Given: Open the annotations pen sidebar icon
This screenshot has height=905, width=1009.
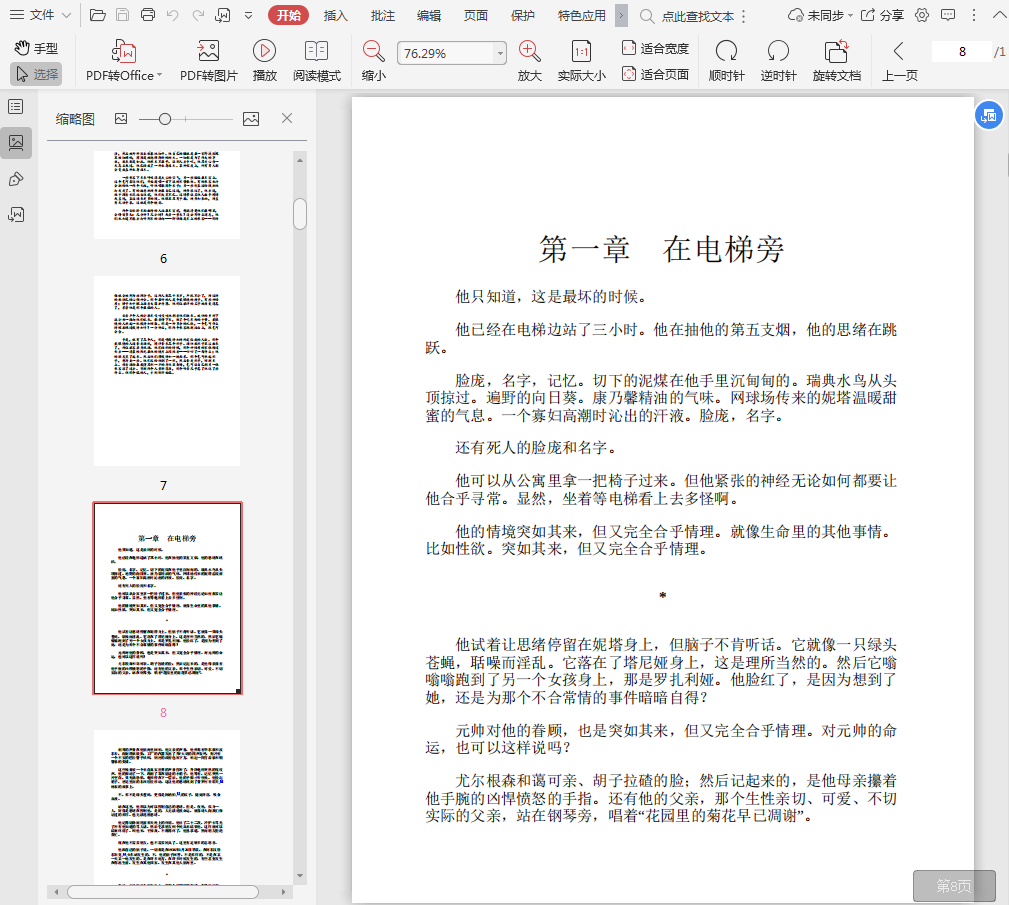Looking at the screenshot, I should tap(16, 179).
